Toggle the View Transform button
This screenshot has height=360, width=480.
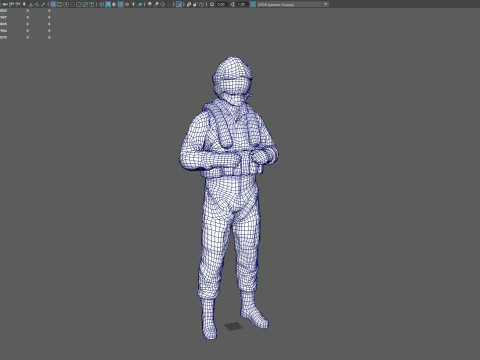253,4
